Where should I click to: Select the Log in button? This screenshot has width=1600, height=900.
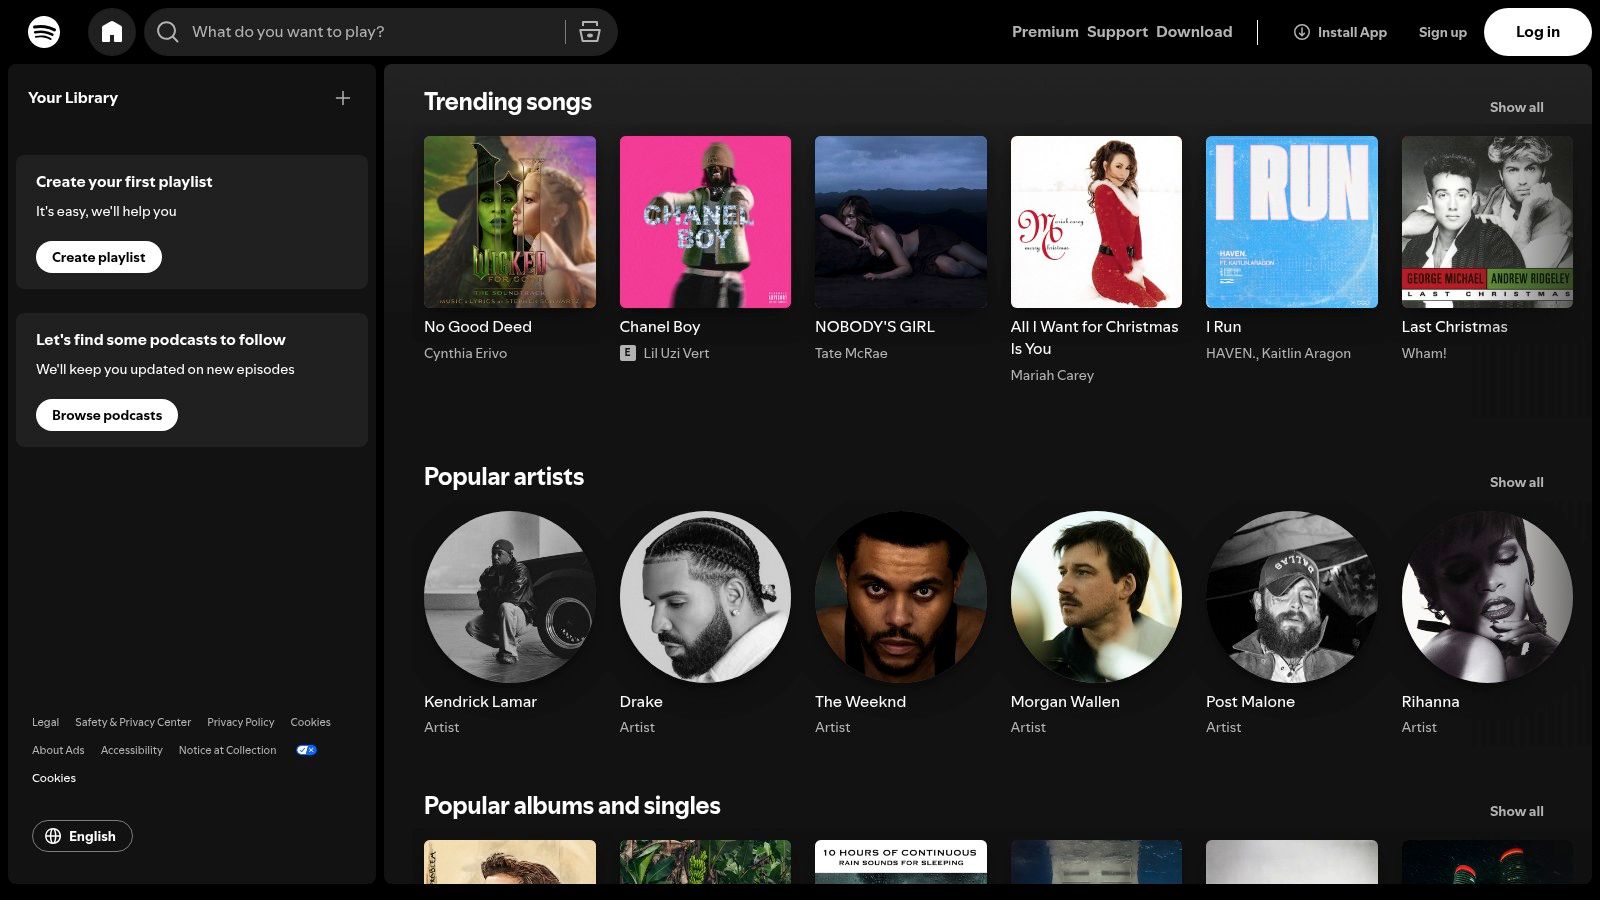click(x=1537, y=31)
